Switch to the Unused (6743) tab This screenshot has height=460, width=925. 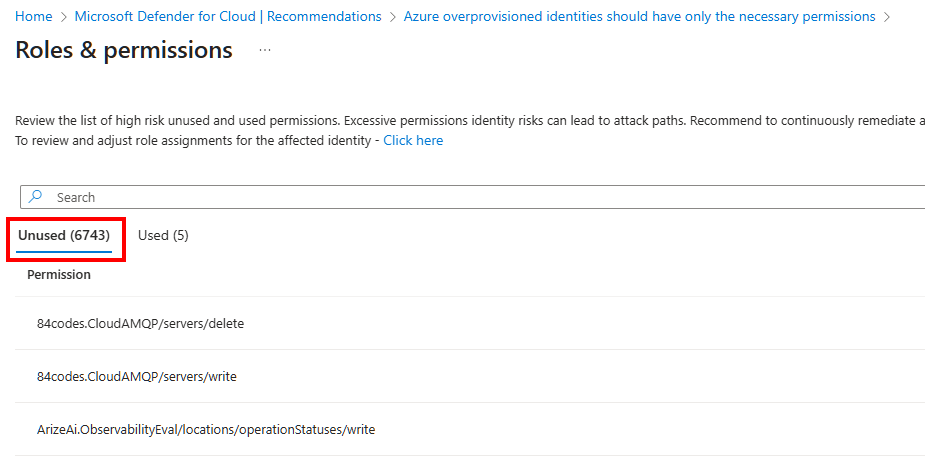point(64,236)
